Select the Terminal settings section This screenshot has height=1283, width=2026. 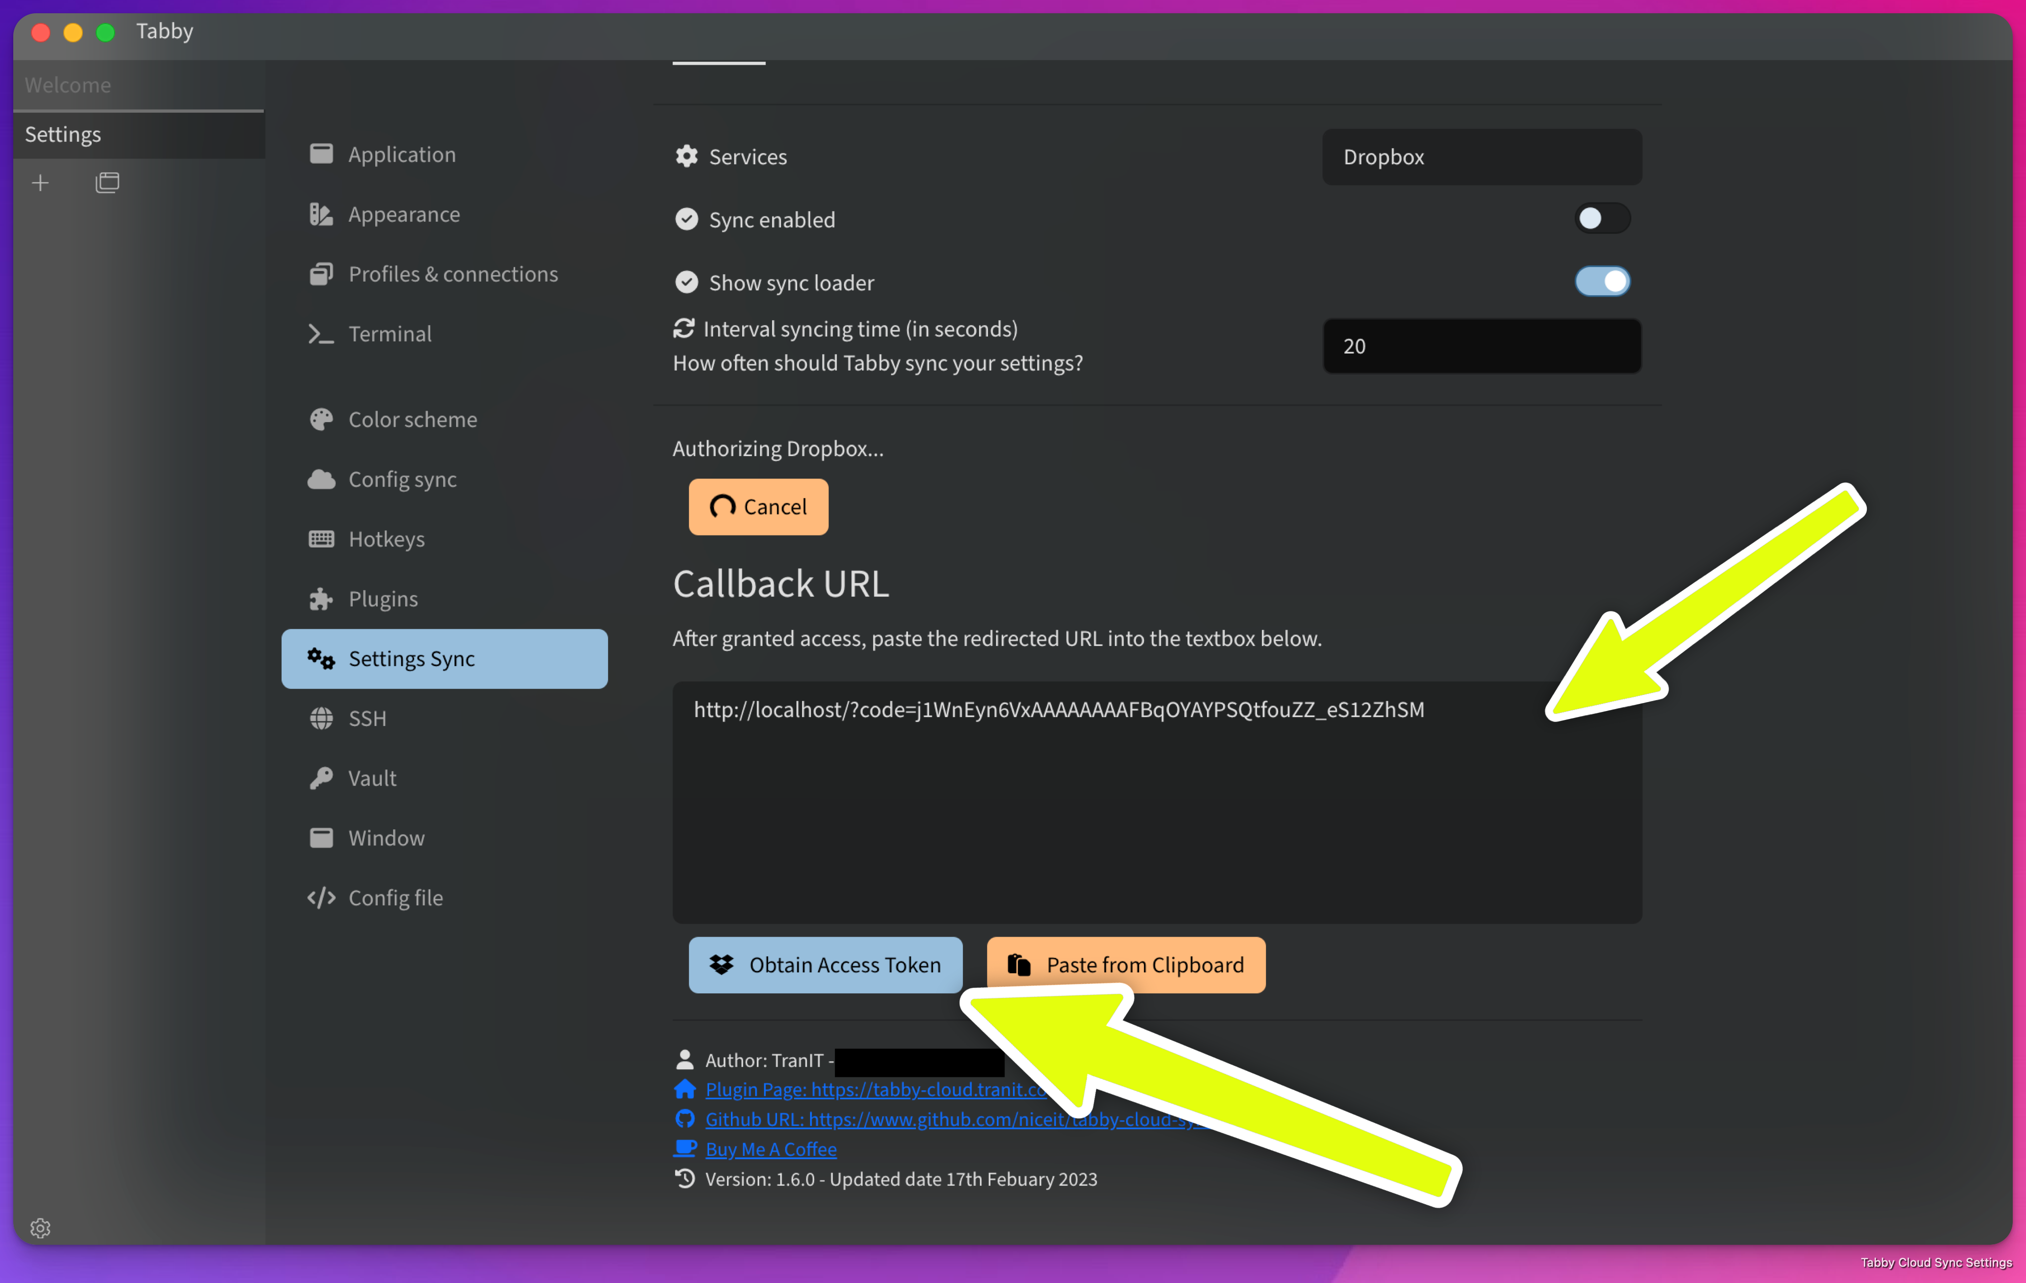[444, 334]
